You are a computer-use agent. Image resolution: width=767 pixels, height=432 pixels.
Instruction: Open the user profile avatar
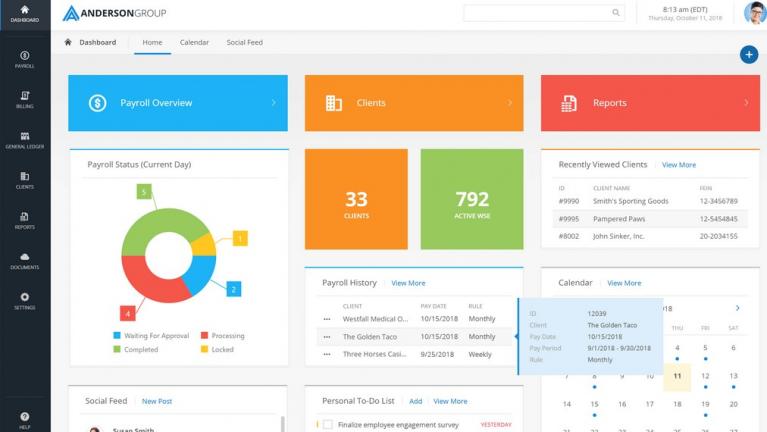tap(755, 13)
